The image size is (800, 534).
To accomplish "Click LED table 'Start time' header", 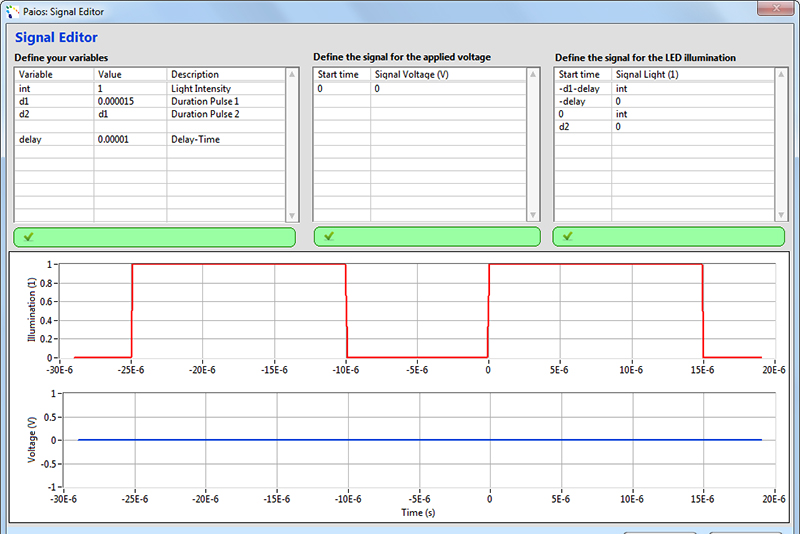I will 583,74.
